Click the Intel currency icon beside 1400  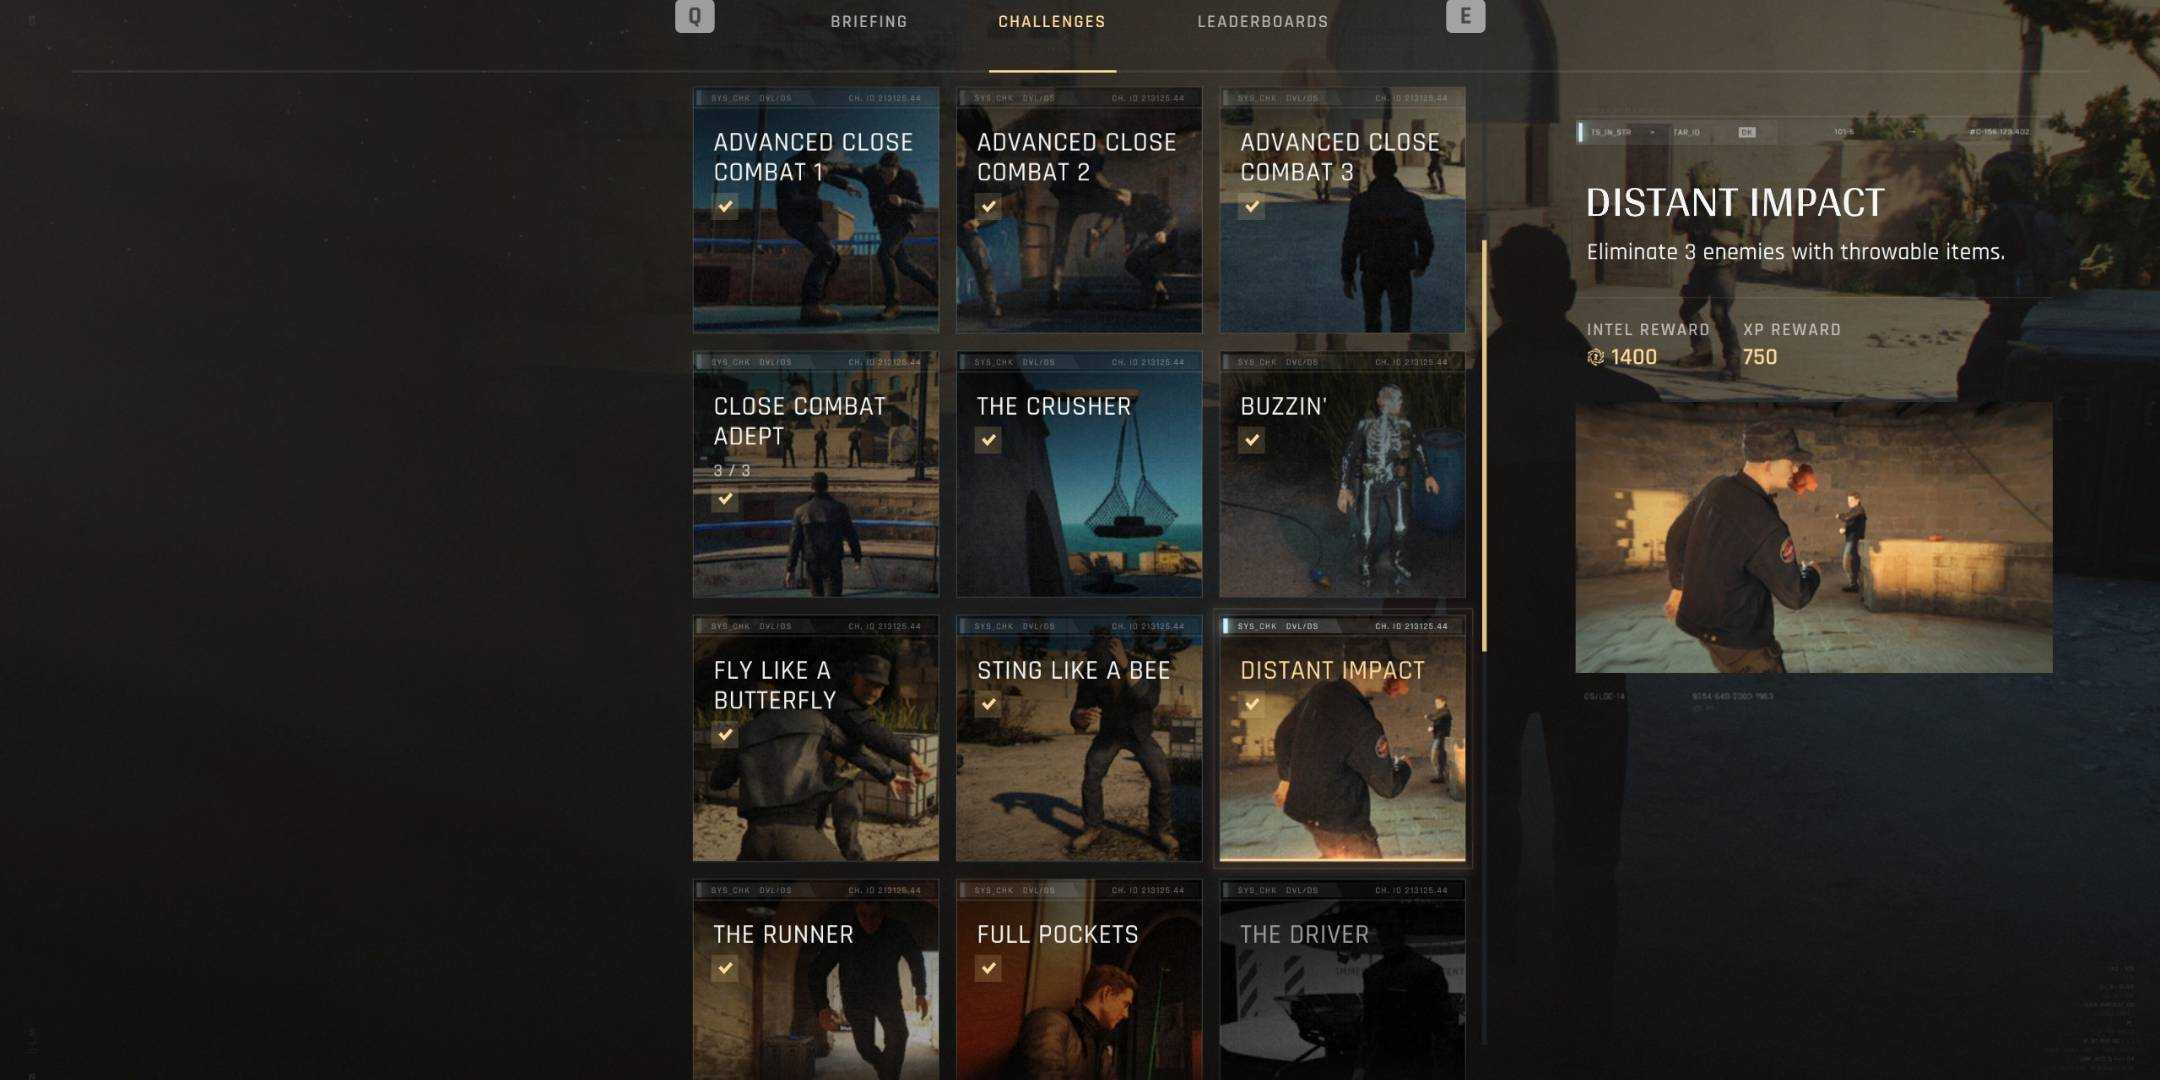(1596, 357)
